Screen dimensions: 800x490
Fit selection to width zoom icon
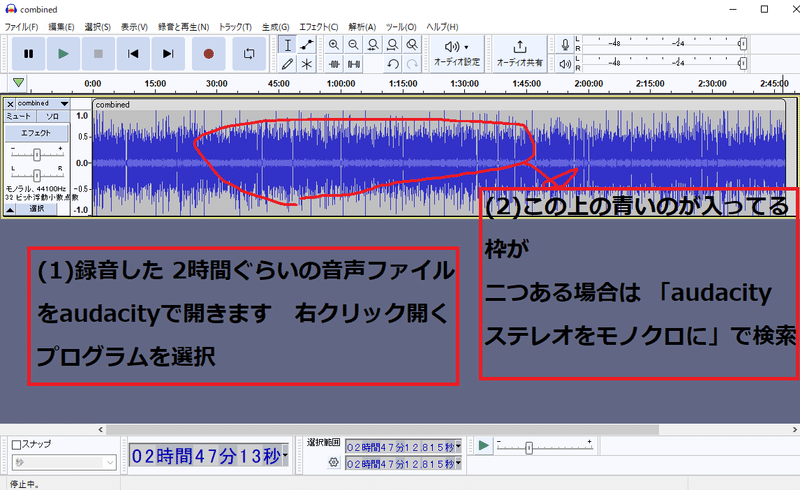(x=373, y=45)
